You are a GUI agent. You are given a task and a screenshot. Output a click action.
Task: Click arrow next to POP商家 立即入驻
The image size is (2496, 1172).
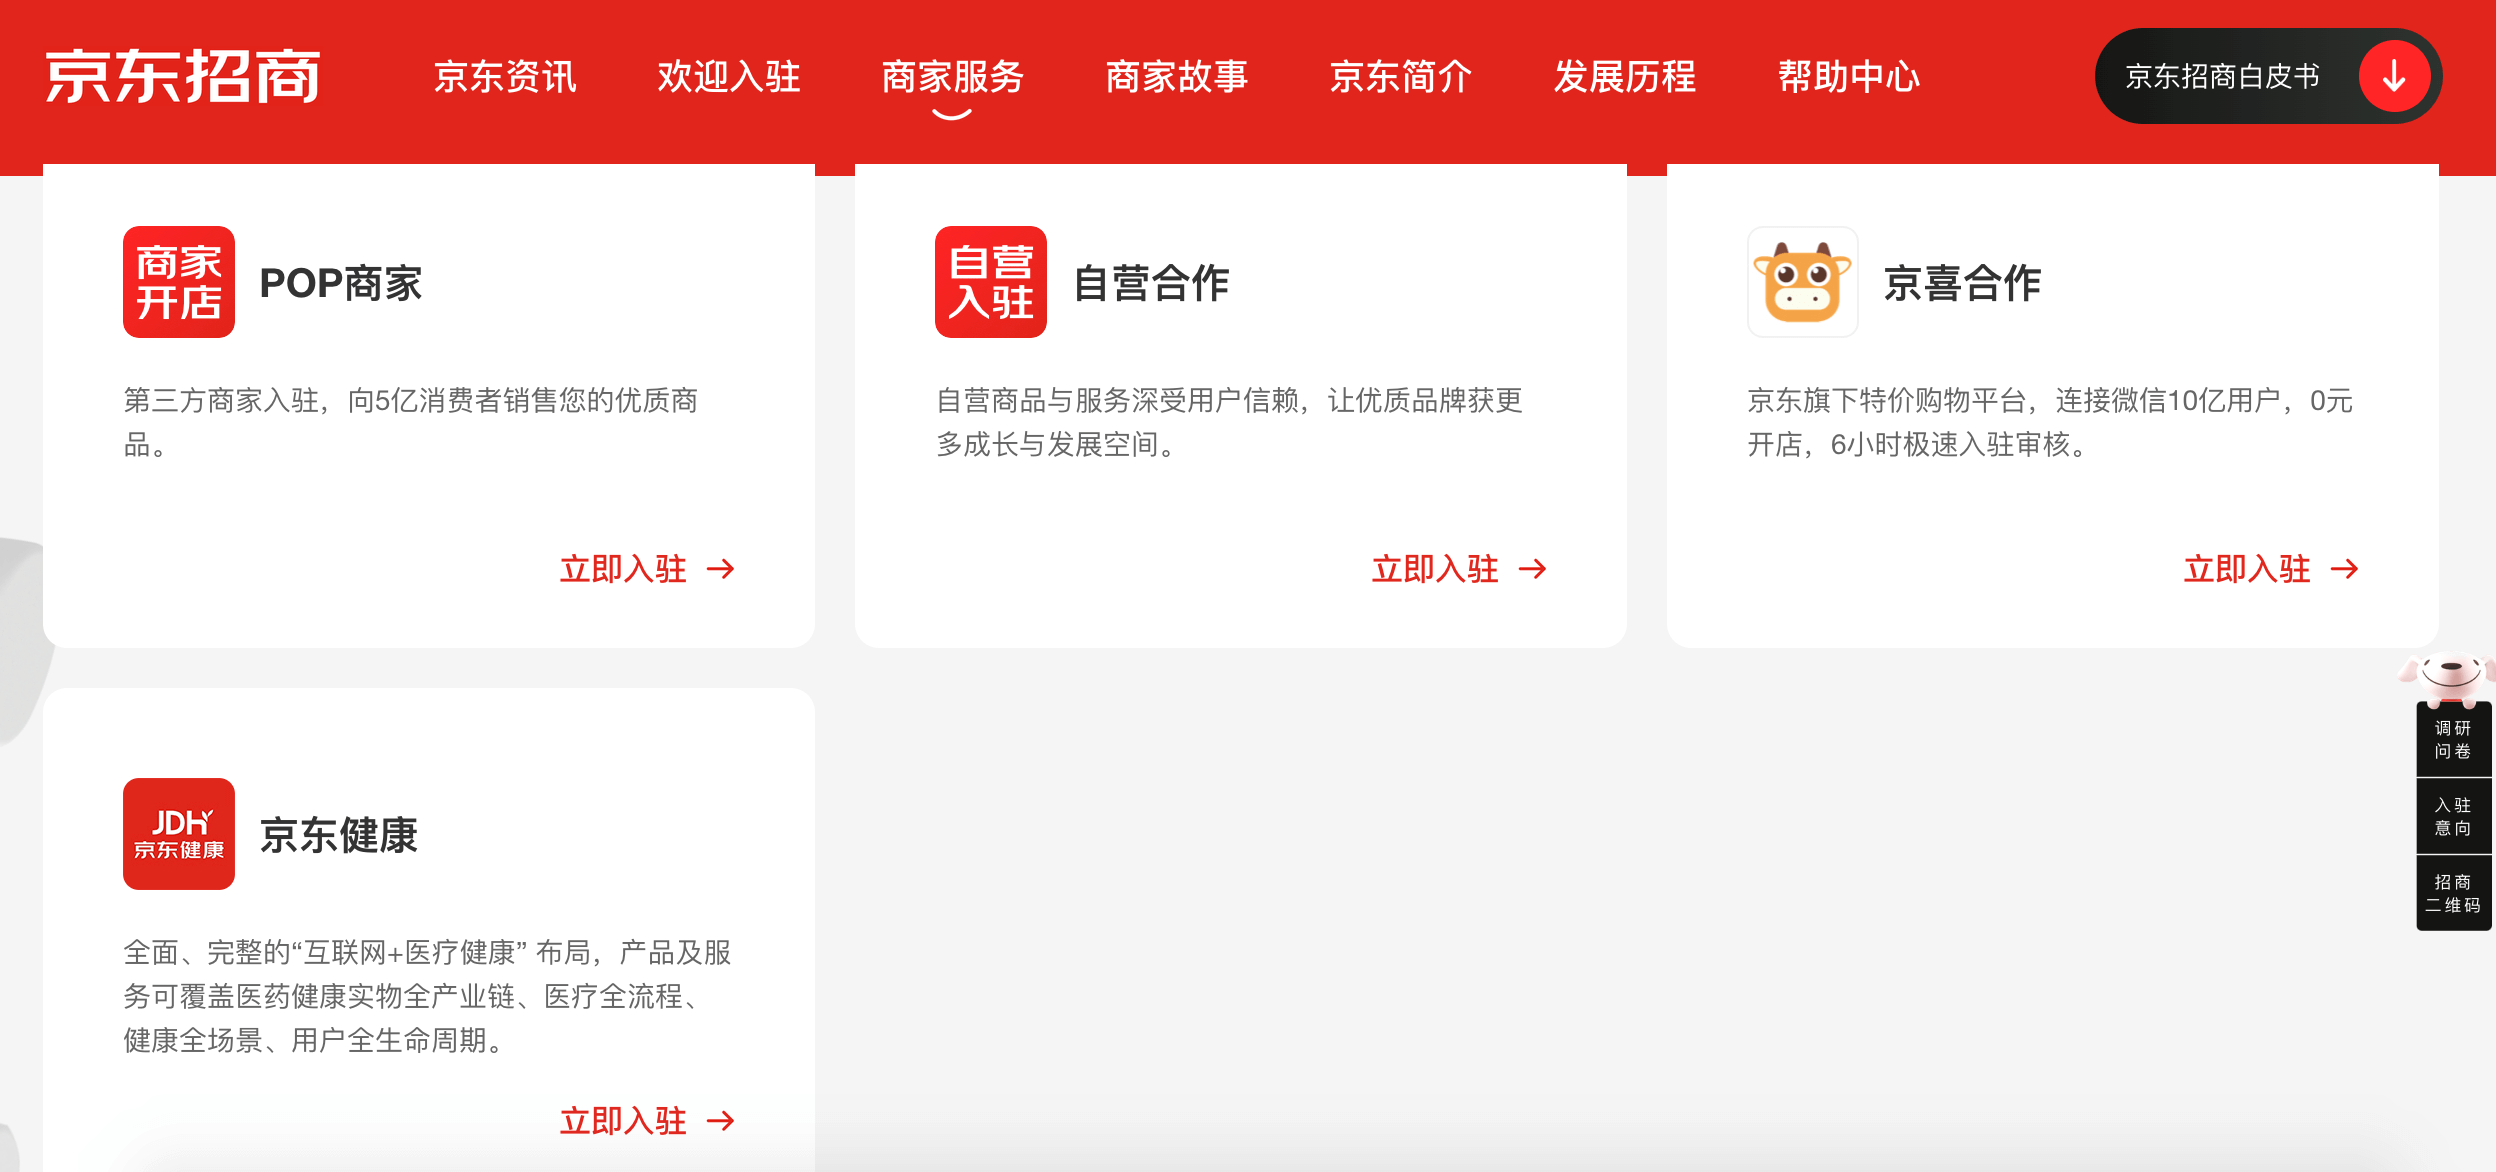pyautogui.click(x=721, y=569)
